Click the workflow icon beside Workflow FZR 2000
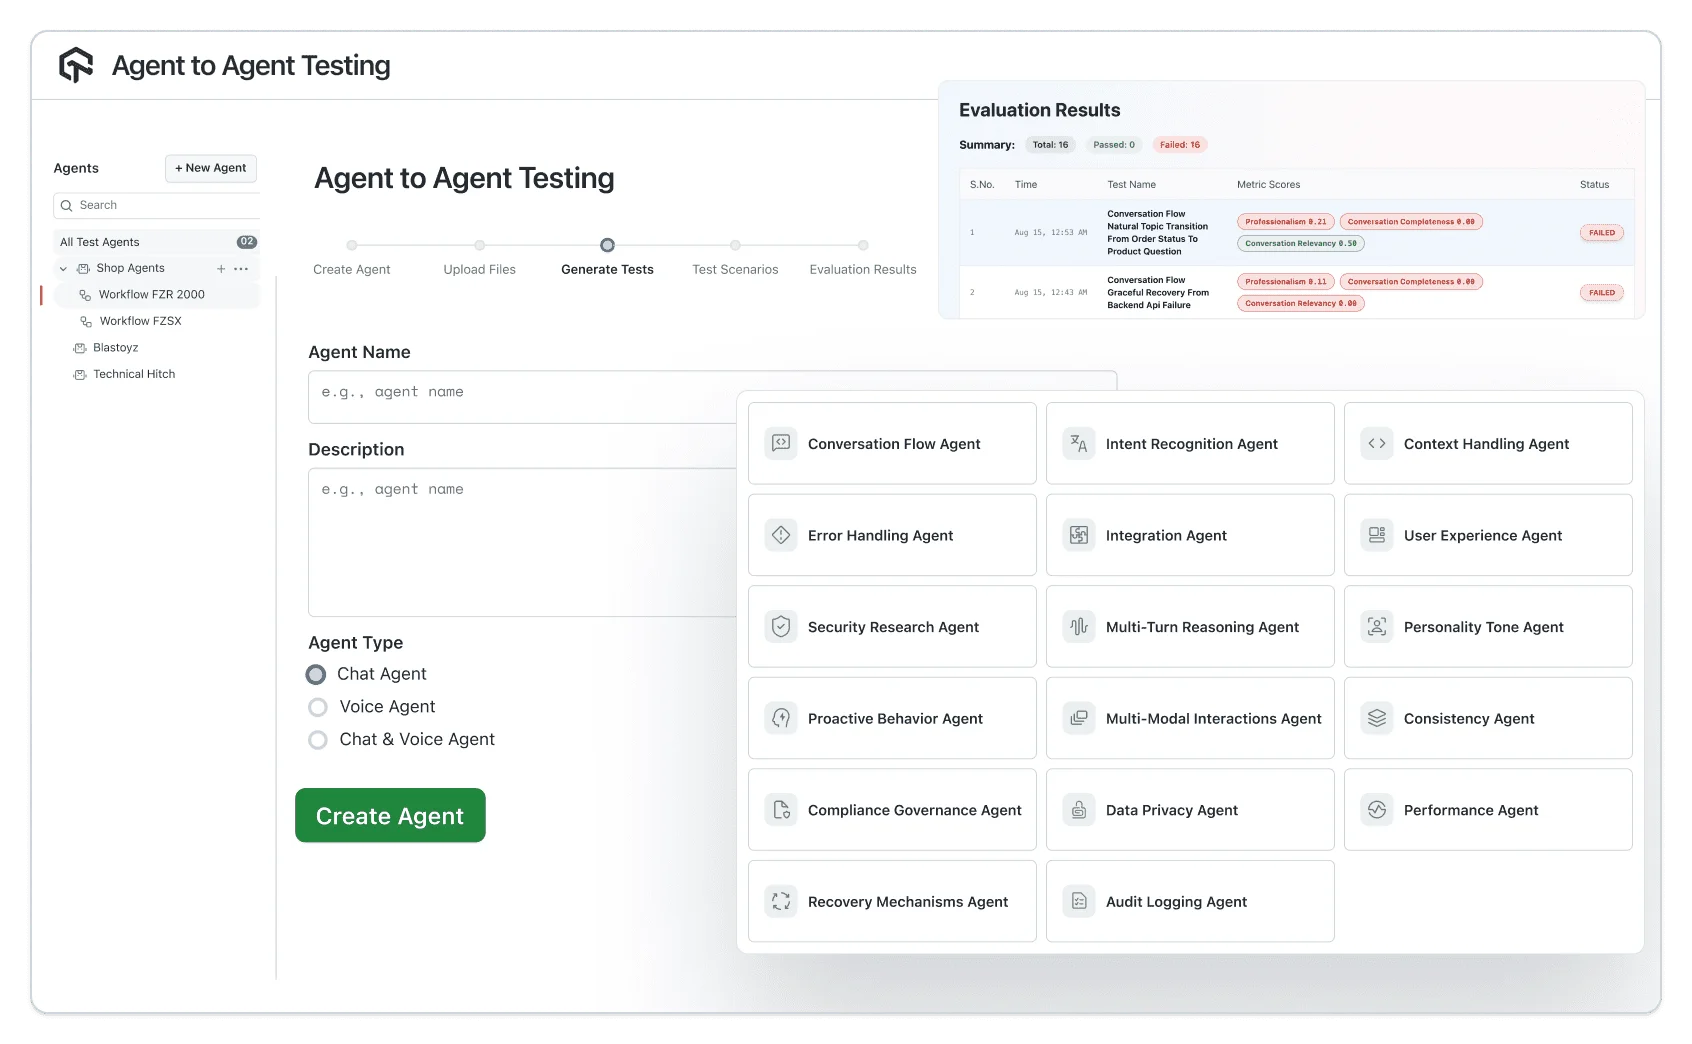 coord(84,294)
